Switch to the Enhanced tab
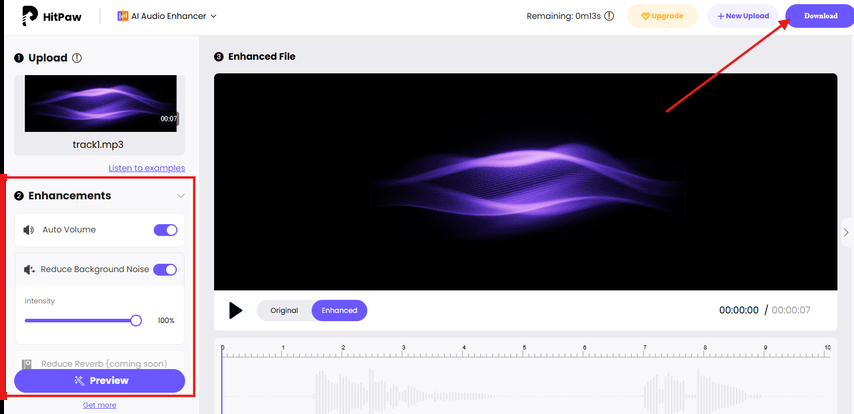This screenshot has height=414, width=854. point(339,310)
